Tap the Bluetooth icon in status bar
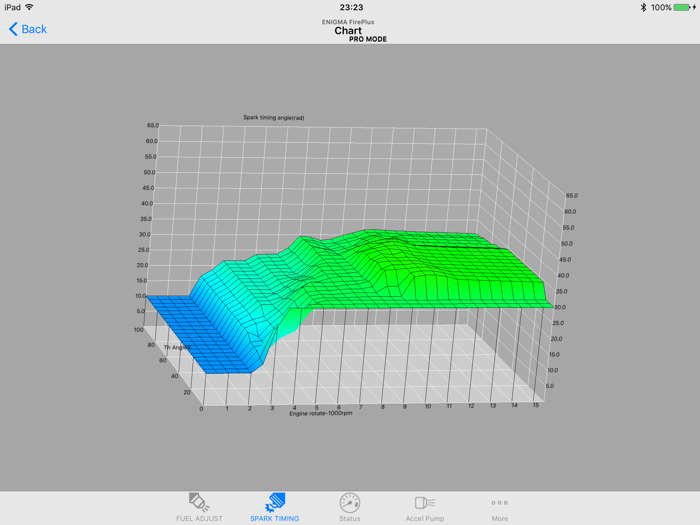700x525 pixels. click(643, 7)
